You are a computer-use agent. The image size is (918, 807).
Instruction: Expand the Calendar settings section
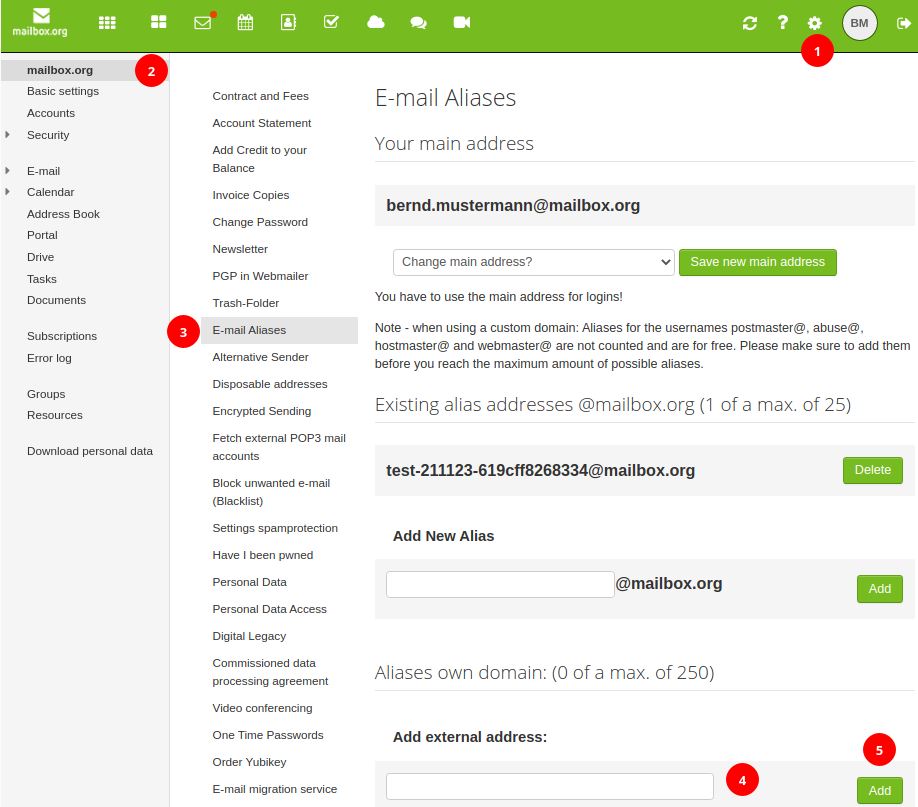pyautogui.click(x=8, y=192)
